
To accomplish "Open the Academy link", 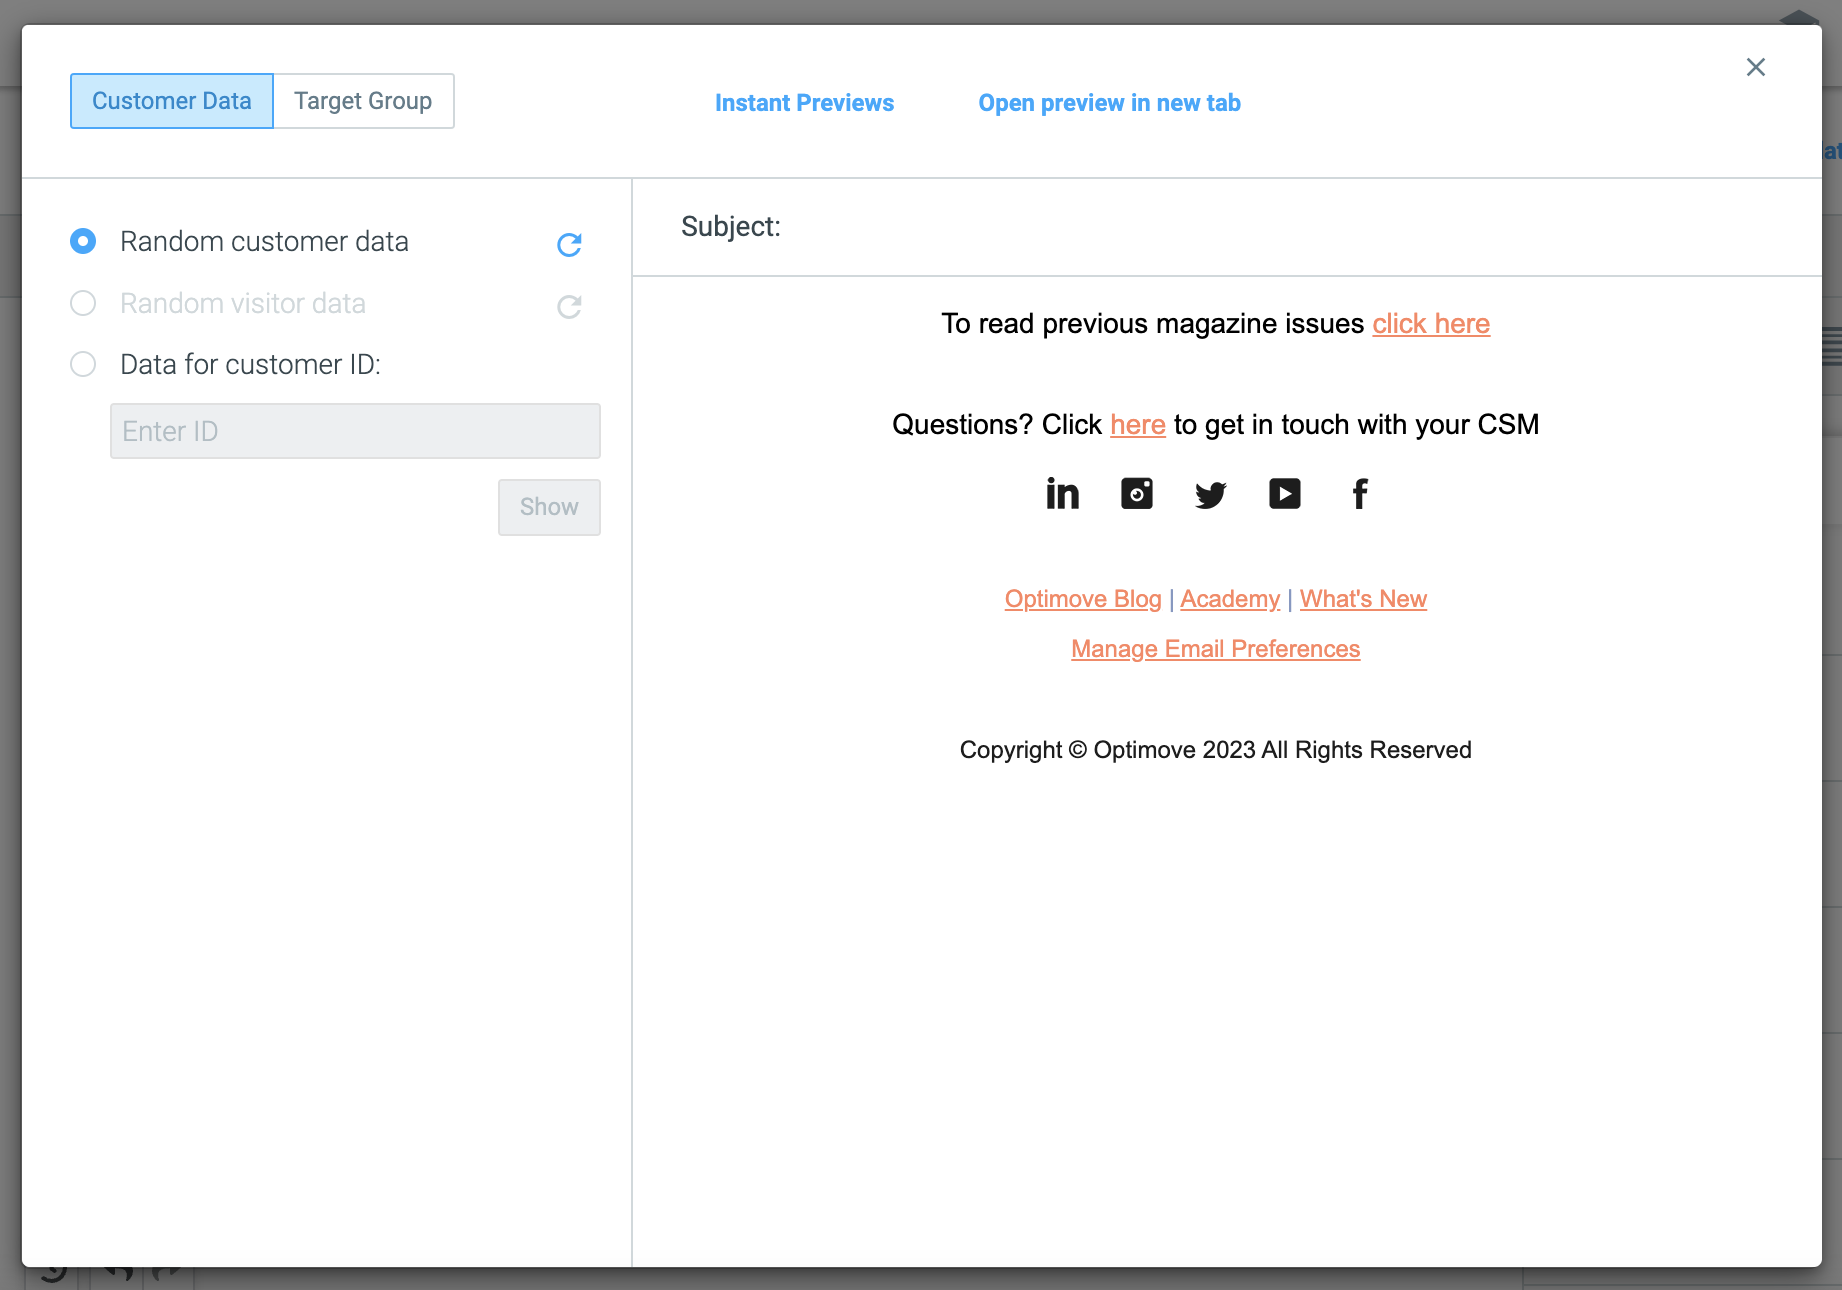I will (x=1230, y=599).
